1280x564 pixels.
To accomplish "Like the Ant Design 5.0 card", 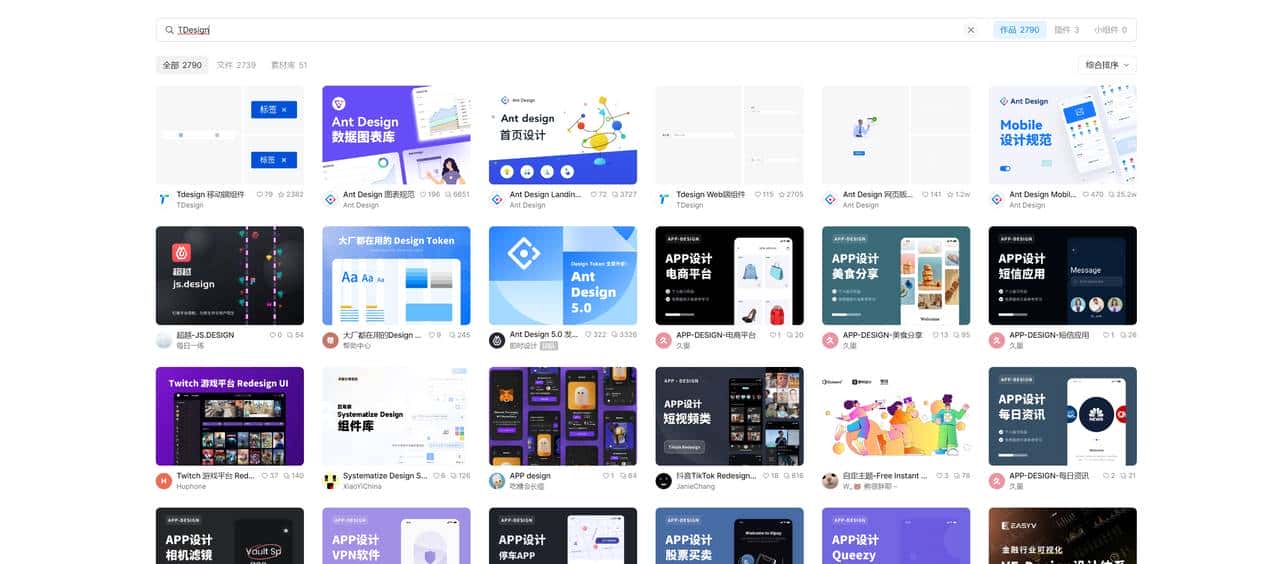I will [x=596, y=335].
